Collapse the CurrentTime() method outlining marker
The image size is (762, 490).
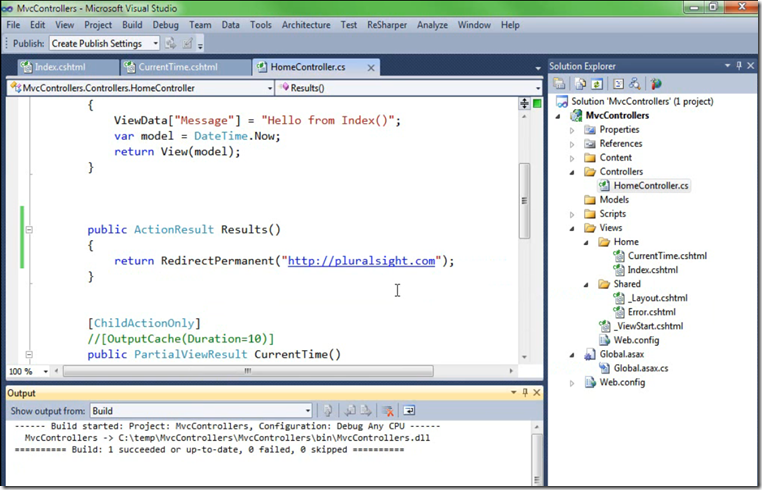[29, 354]
